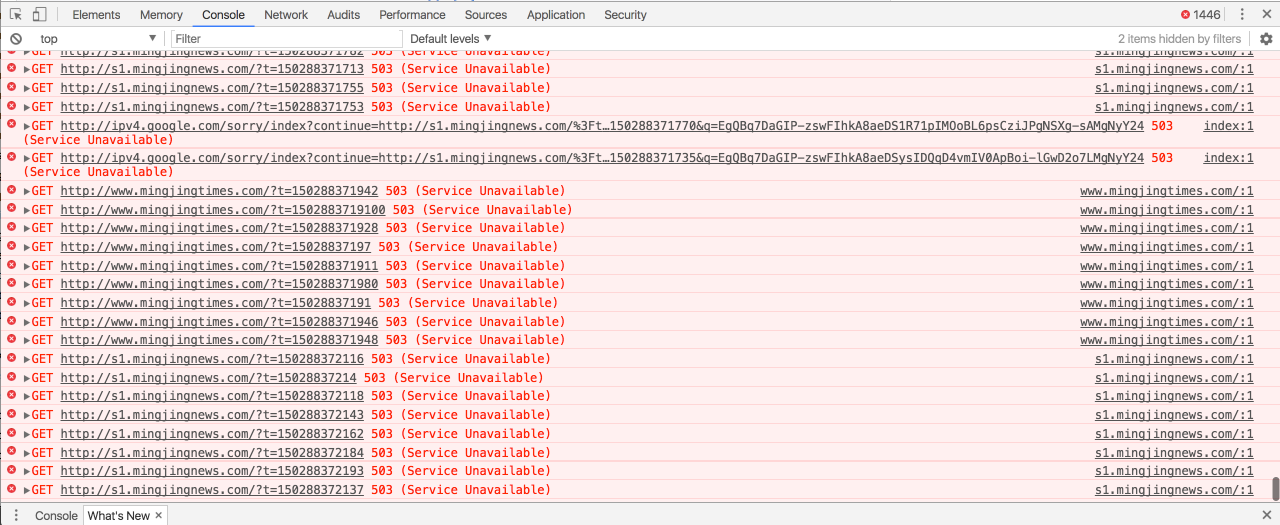
Task: Switch to the Console tab in top bar
Action: pyautogui.click(x=223, y=15)
